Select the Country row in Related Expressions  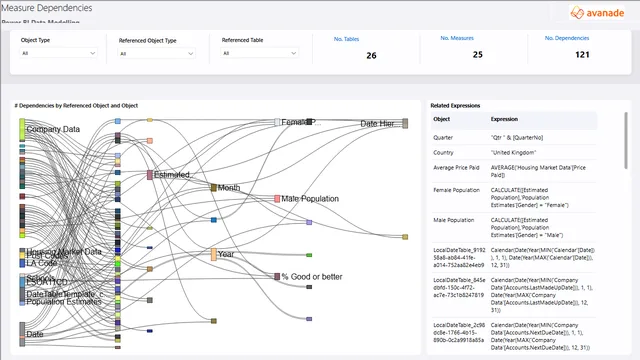514,153
